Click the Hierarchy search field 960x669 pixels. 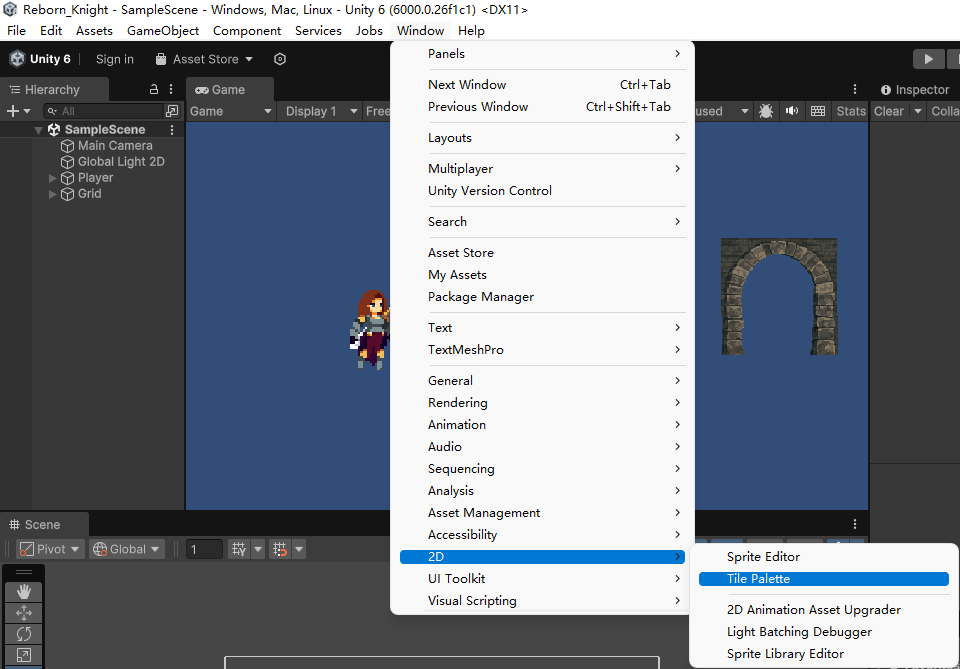pyautogui.click(x=103, y=111)
